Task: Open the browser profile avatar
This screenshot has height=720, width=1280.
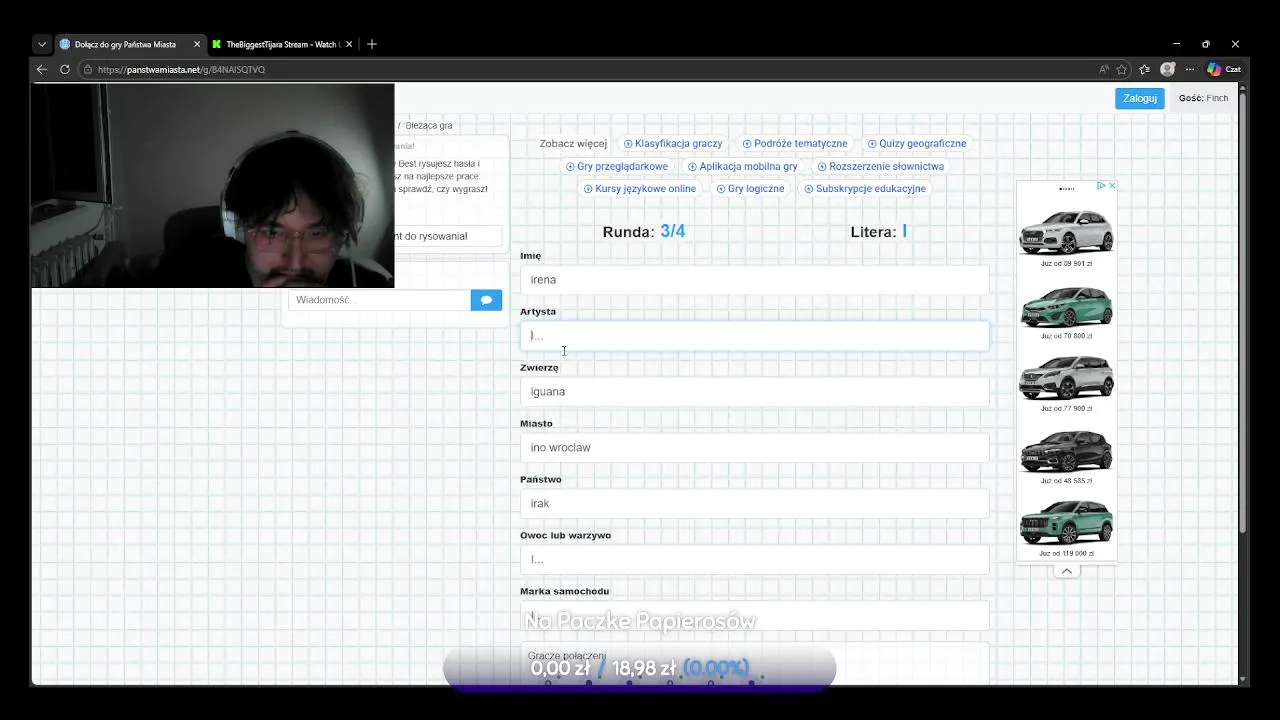Action: point(1167,69)
